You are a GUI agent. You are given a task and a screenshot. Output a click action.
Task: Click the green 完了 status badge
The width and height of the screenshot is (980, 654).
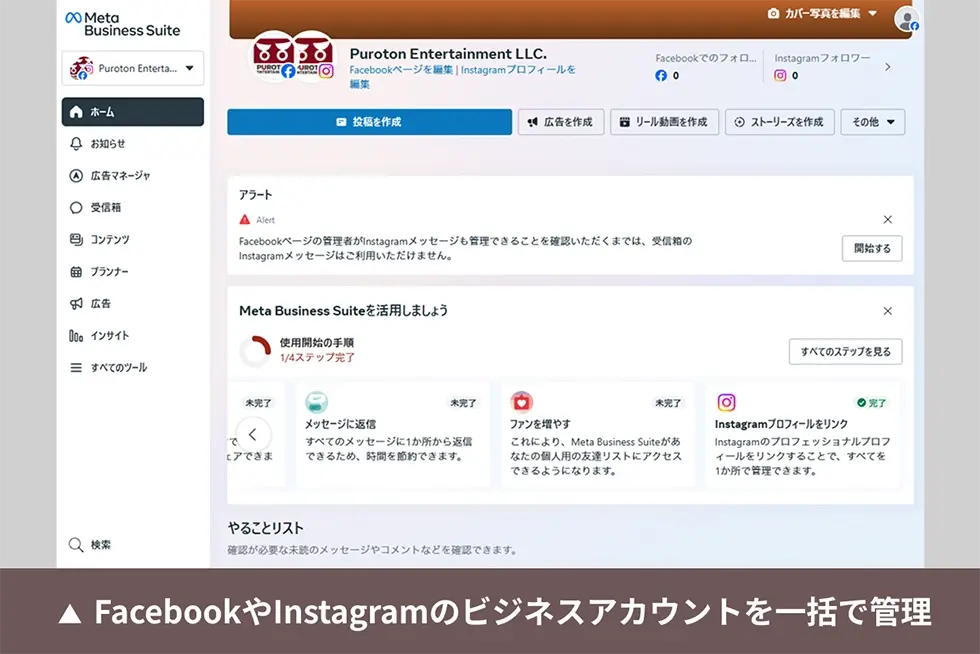(871, 403)
